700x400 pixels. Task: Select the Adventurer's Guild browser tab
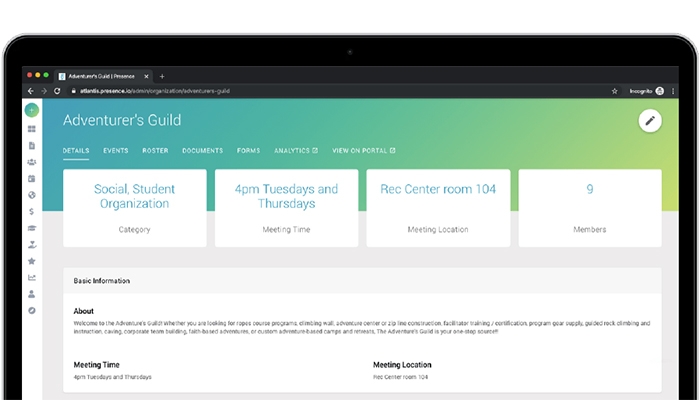coord(104,76)
